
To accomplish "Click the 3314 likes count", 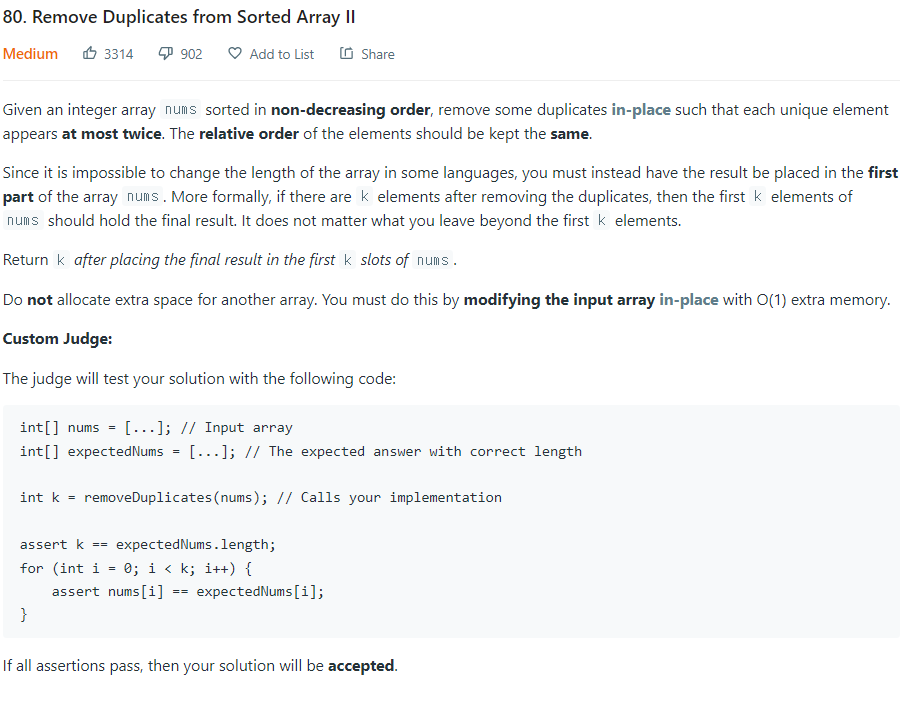I will pyautogui.click(x=119, y=54).
